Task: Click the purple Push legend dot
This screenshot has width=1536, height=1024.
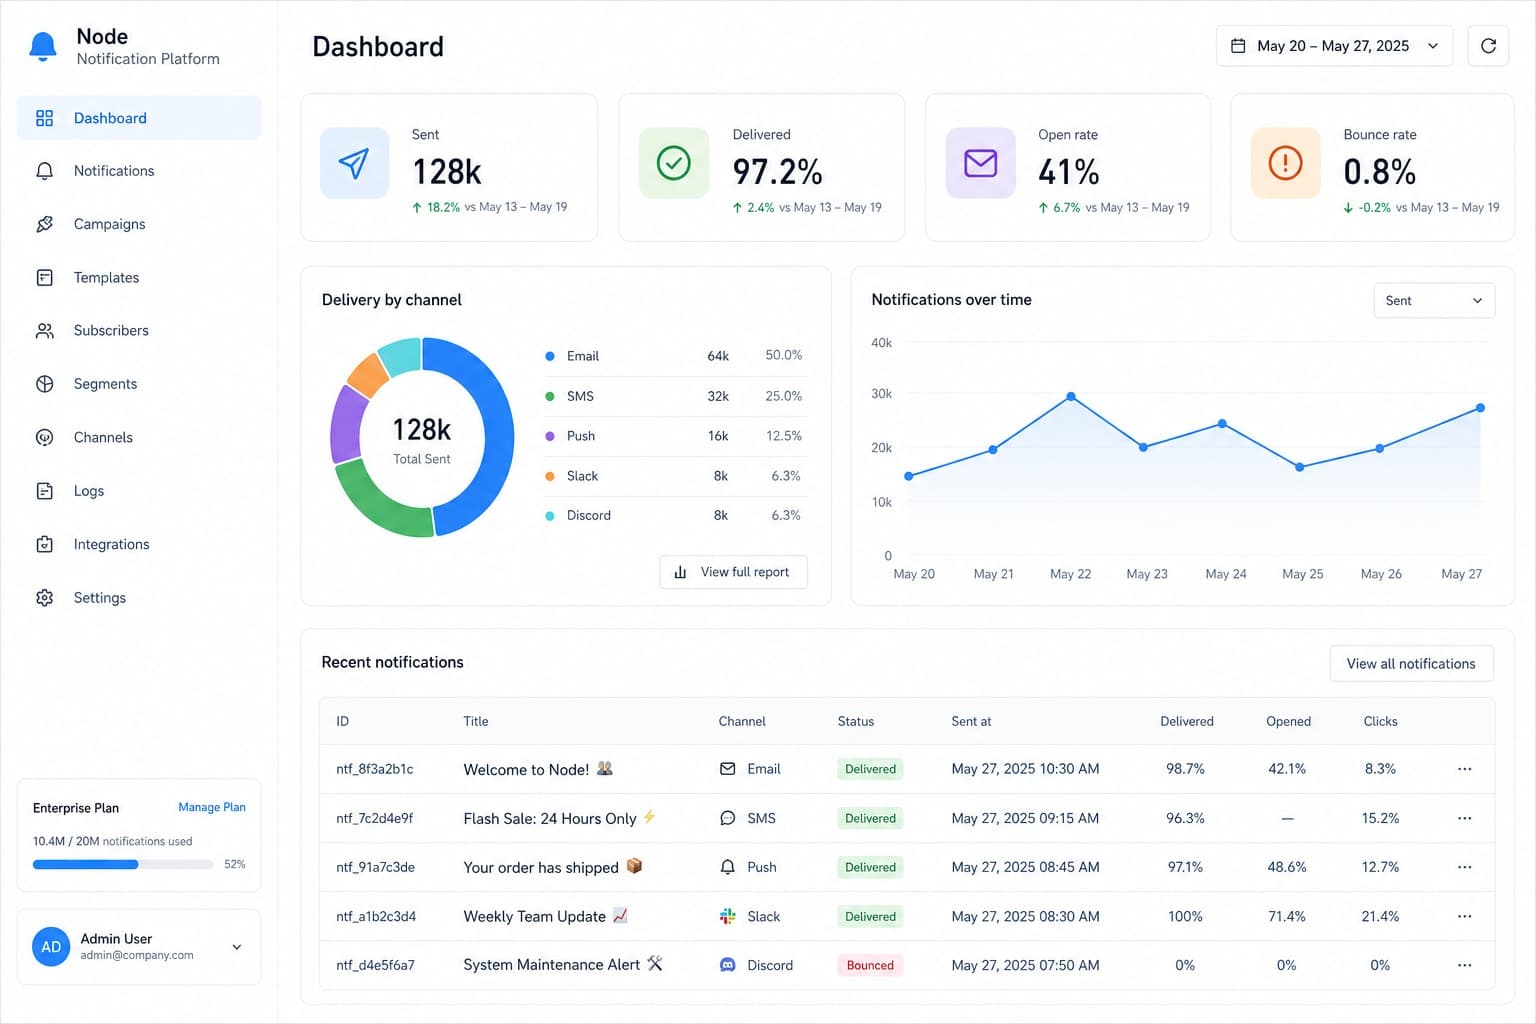Action: [x=550, y=436]
